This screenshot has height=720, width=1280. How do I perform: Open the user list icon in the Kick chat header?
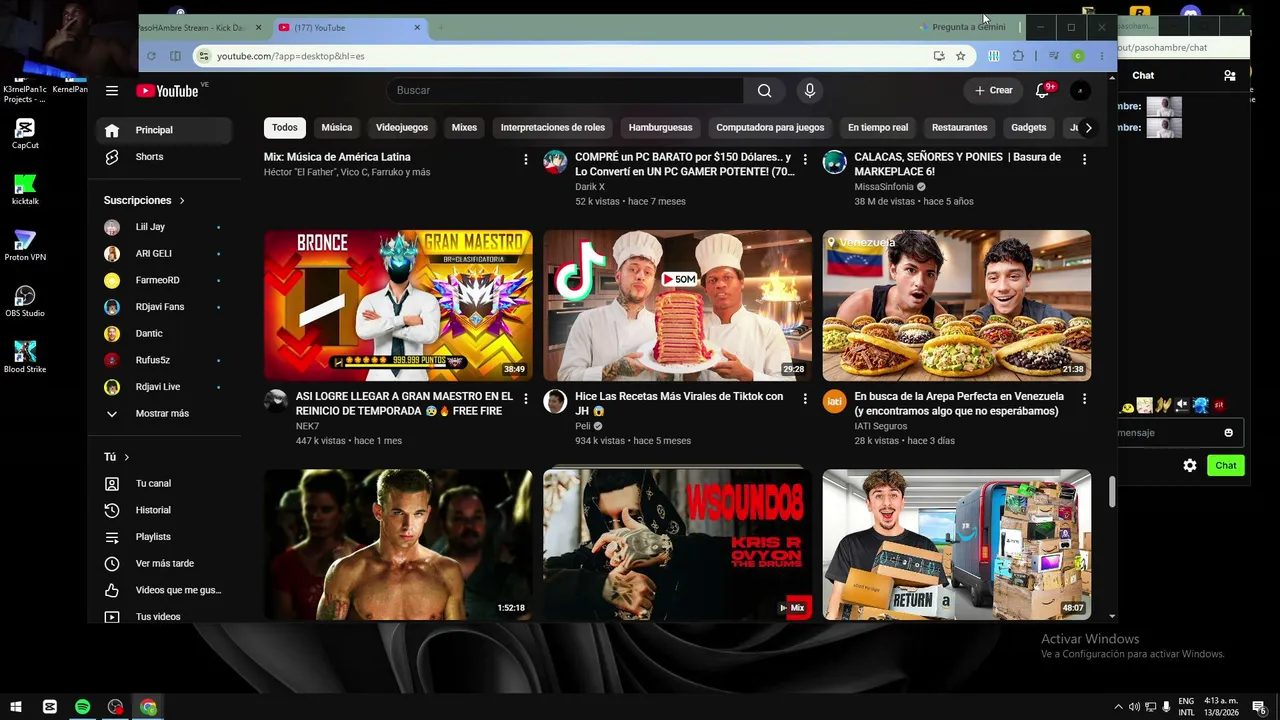(1230, 76)
